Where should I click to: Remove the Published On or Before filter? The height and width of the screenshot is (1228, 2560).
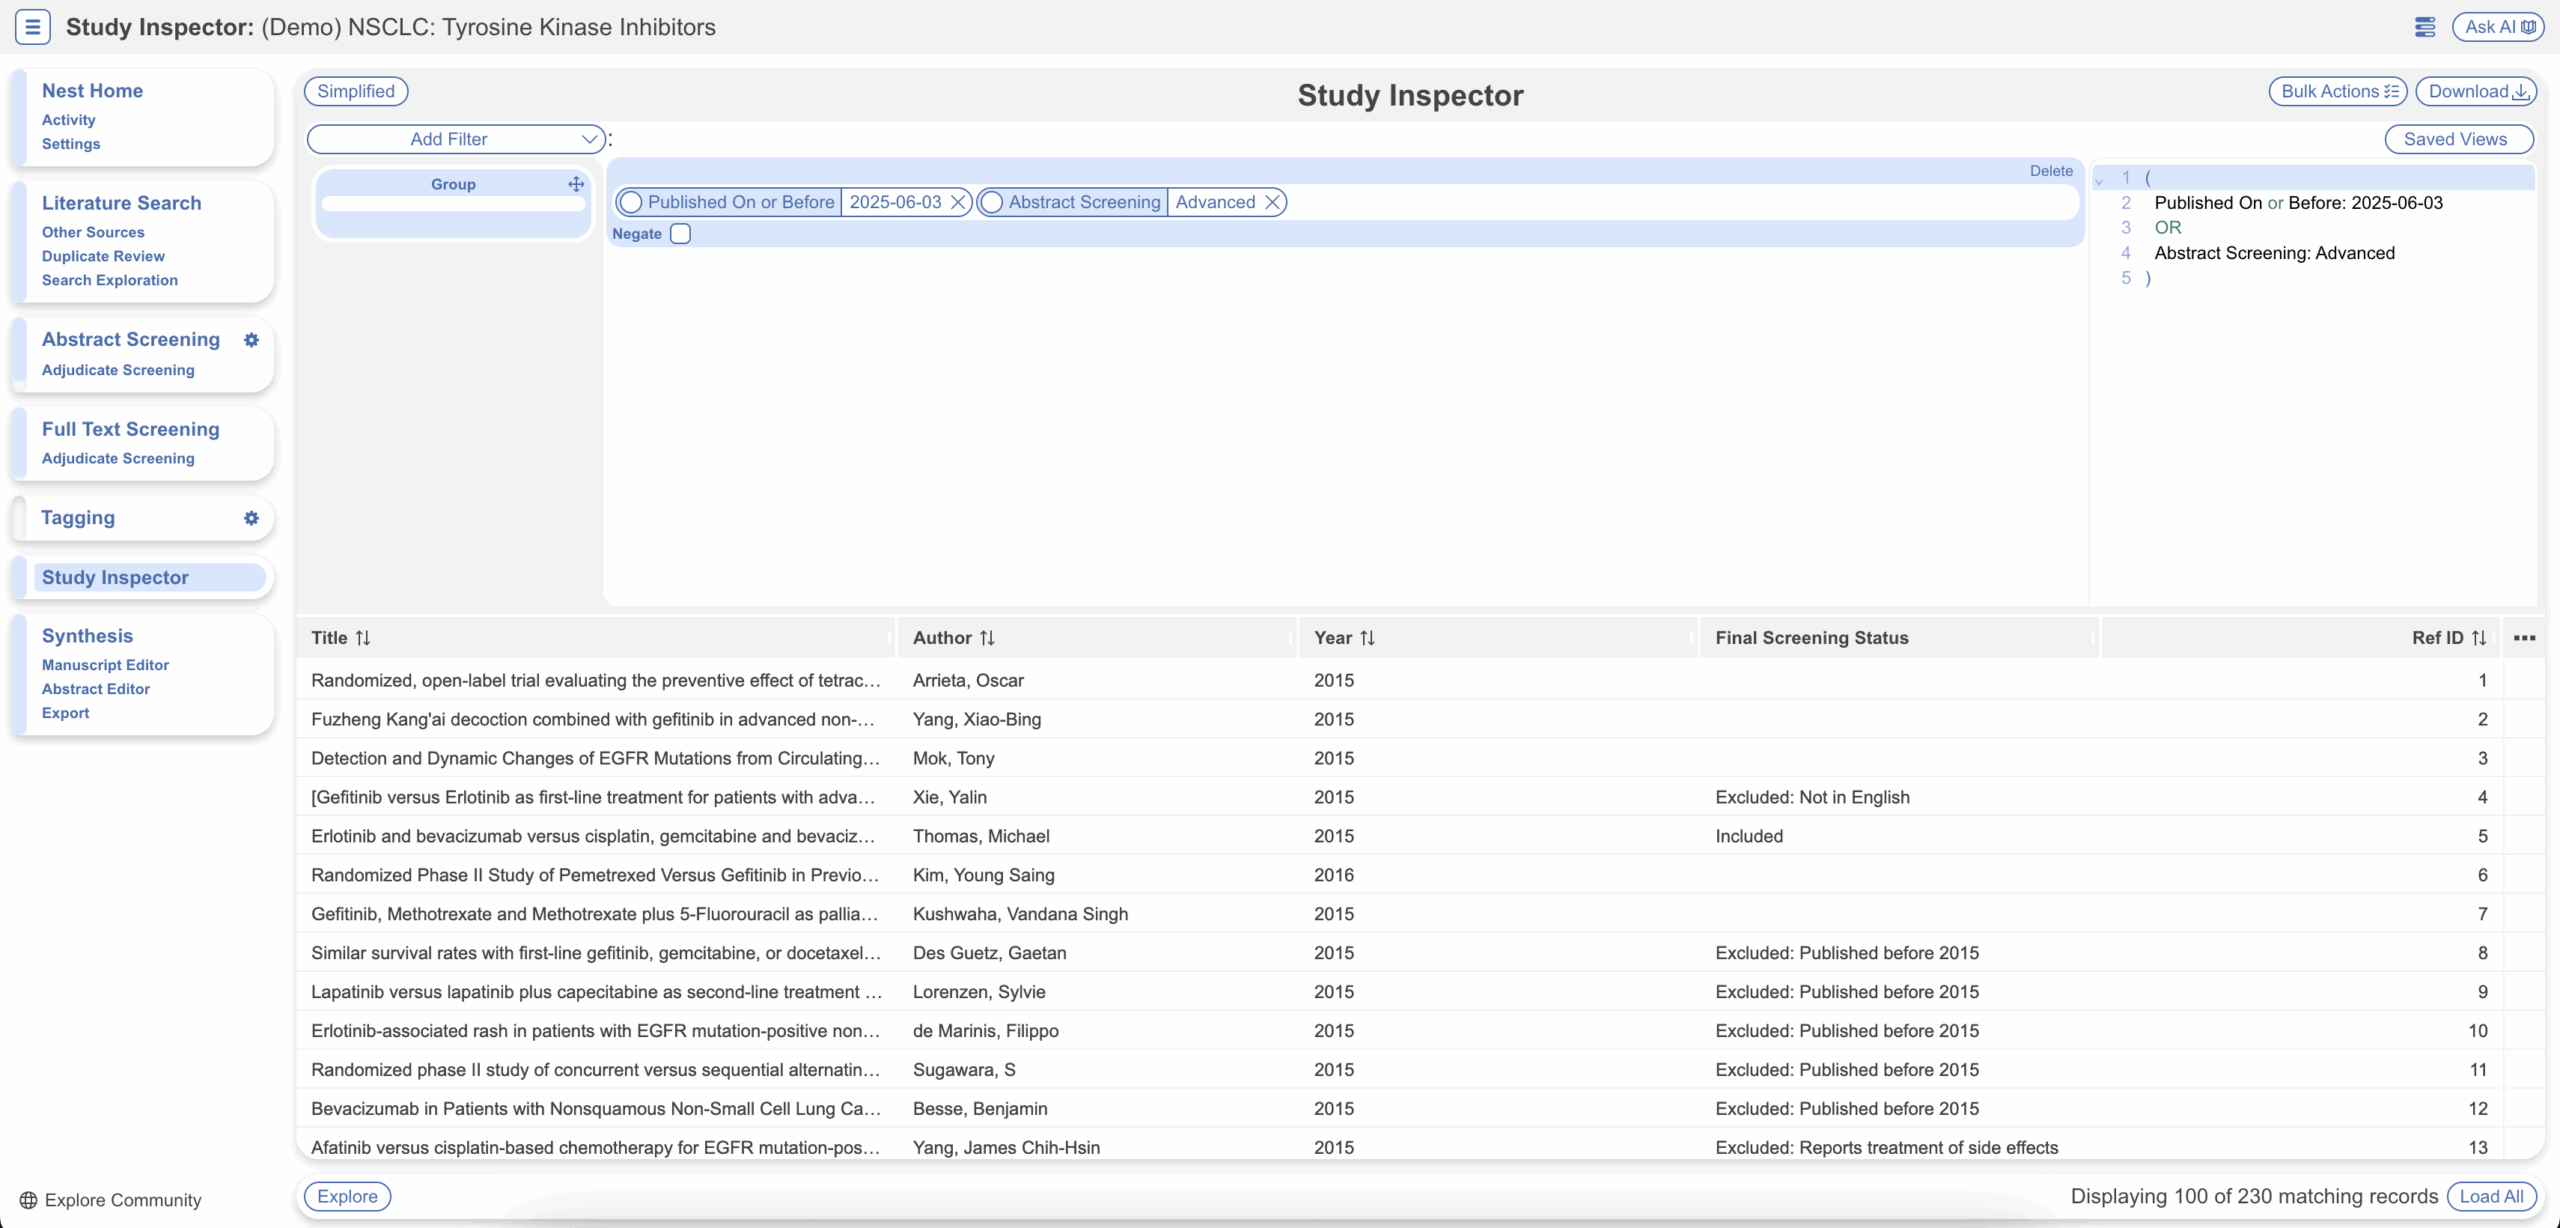[958, 202]
